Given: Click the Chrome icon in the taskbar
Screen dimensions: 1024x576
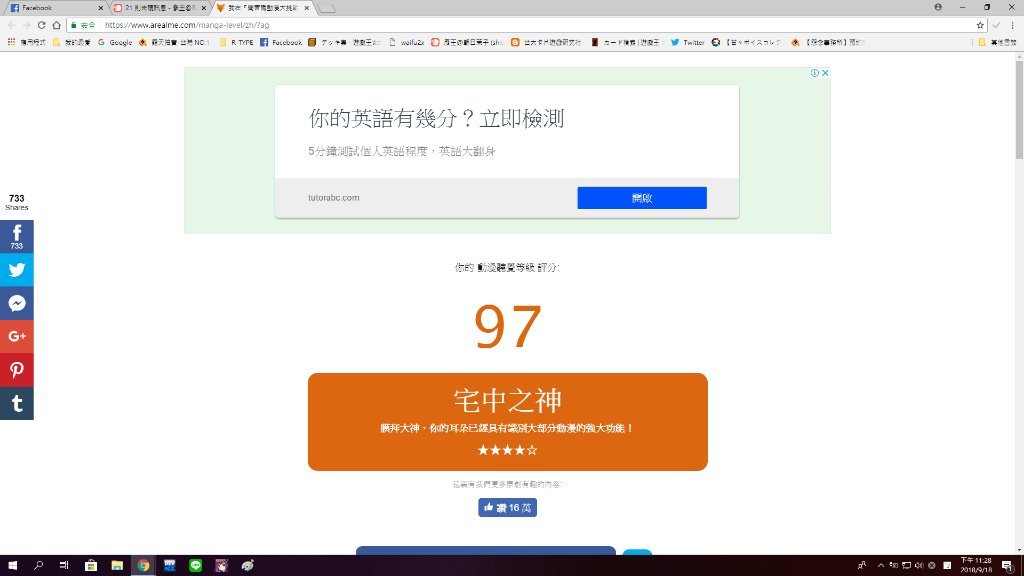Looking at the screenshot, I should (x=143, y=566).
